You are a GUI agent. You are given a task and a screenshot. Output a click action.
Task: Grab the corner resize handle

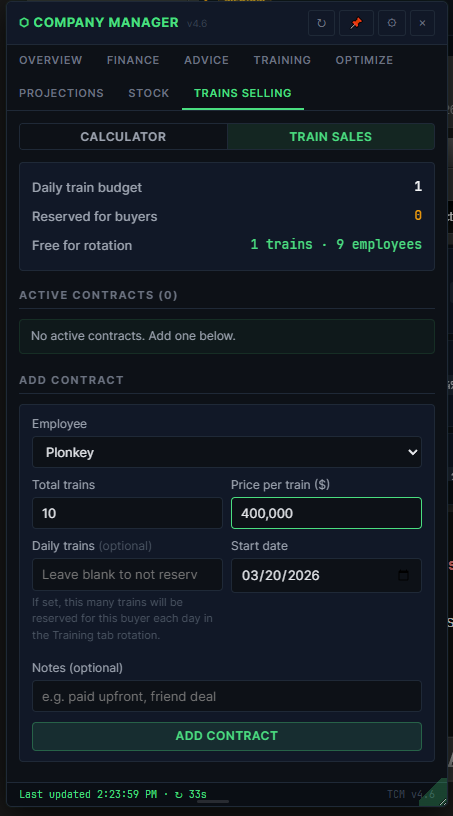(442, 799)
